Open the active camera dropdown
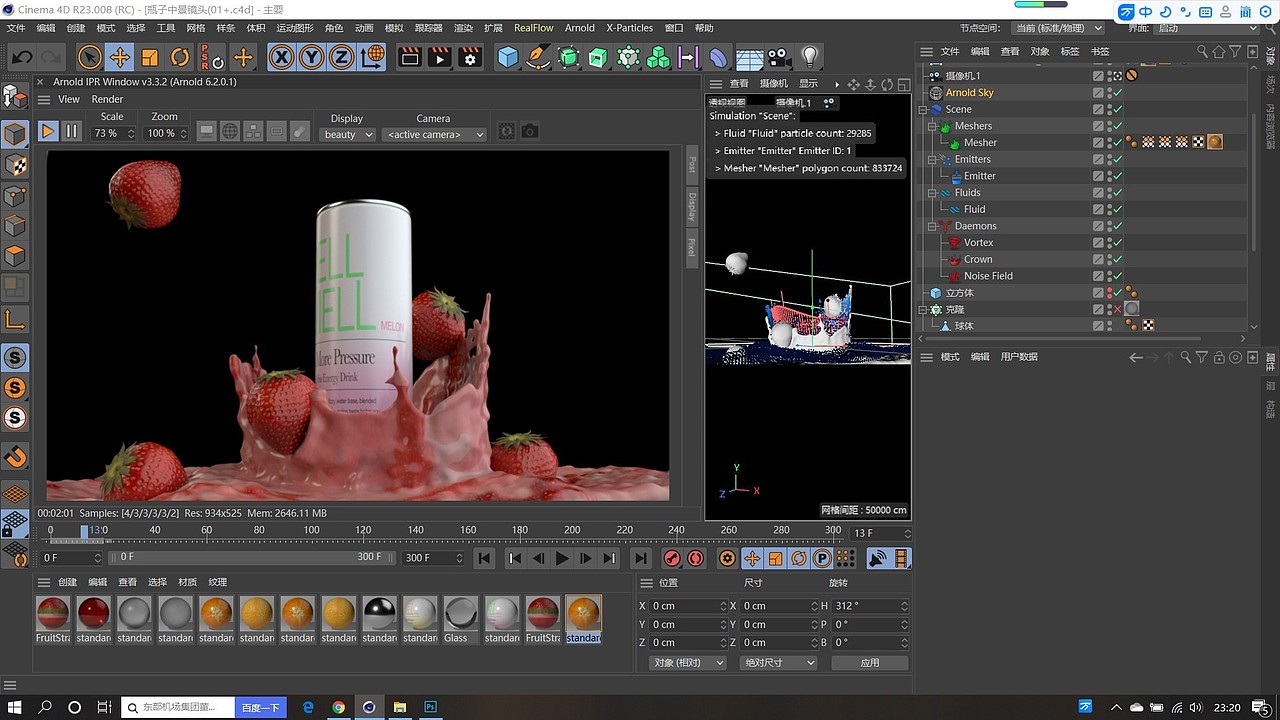Viewport: 1280px width, 720px height. coord(435,134)
